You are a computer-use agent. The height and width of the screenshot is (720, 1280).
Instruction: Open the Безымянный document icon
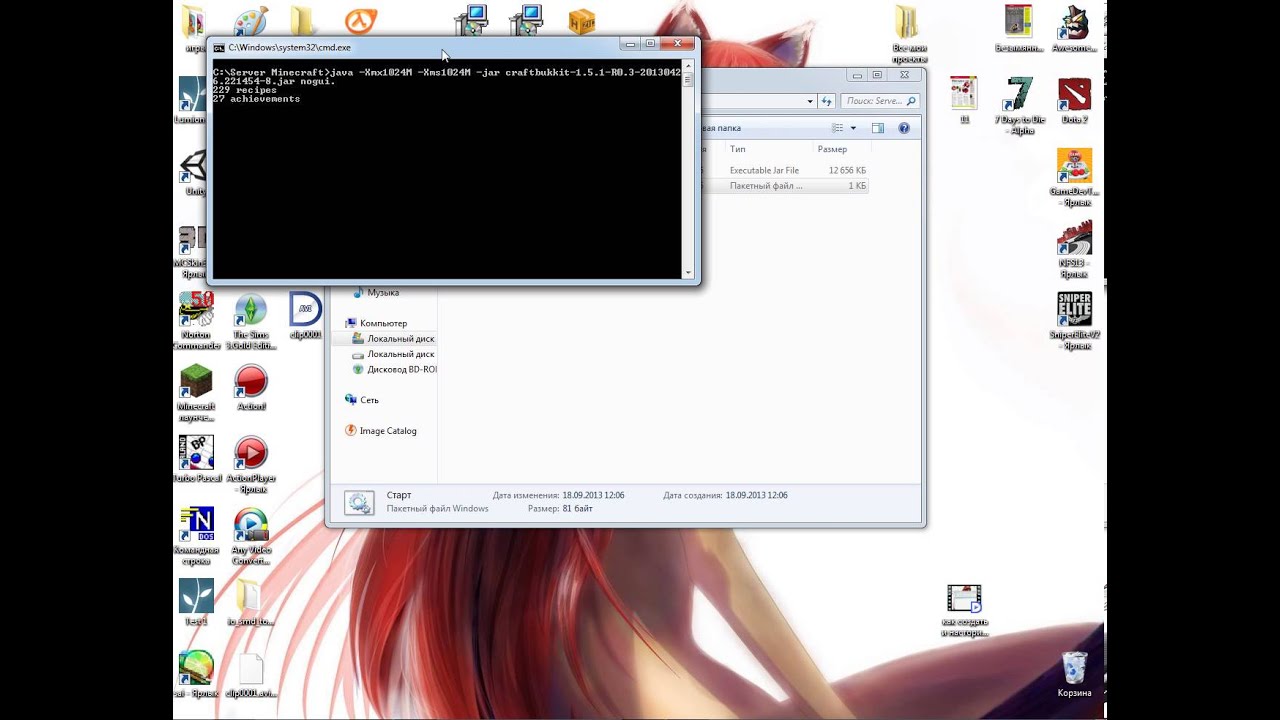click(1018, 28)
